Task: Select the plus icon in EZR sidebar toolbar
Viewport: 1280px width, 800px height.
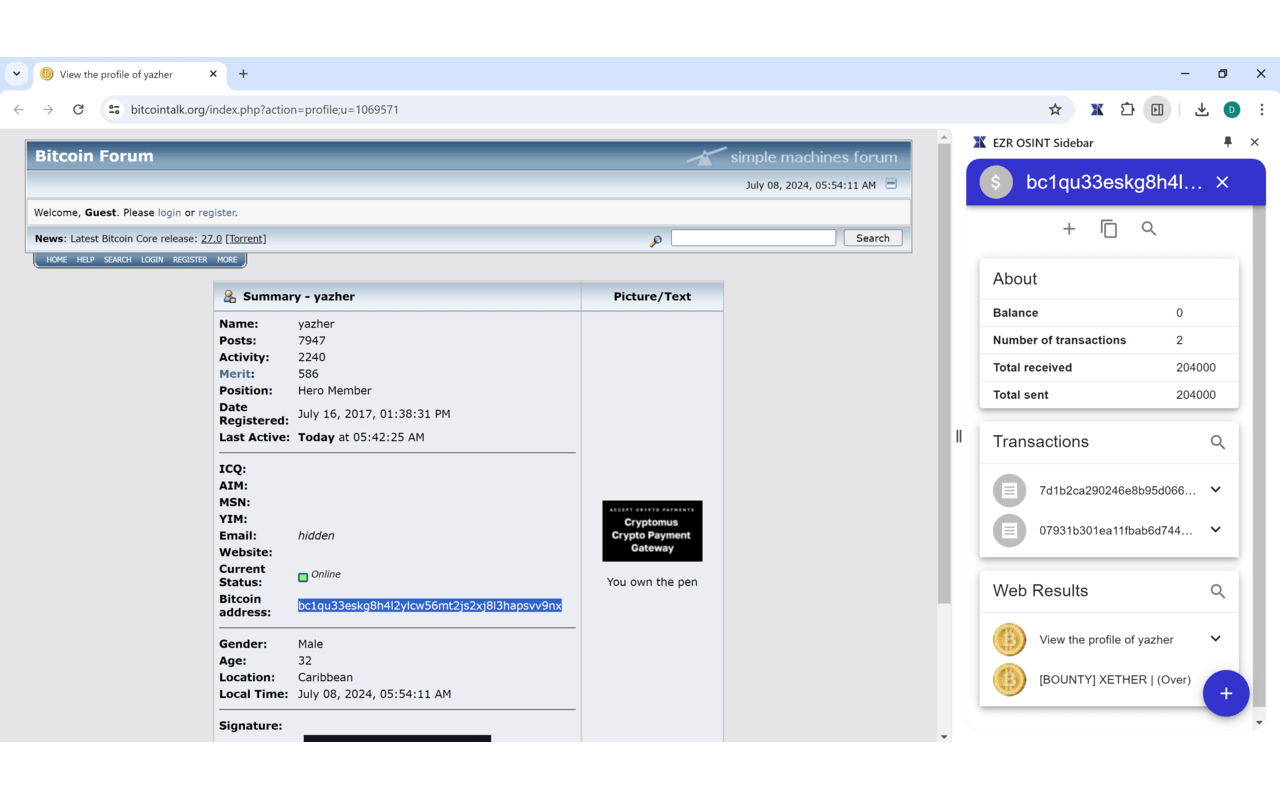Action: (1069, 228)
